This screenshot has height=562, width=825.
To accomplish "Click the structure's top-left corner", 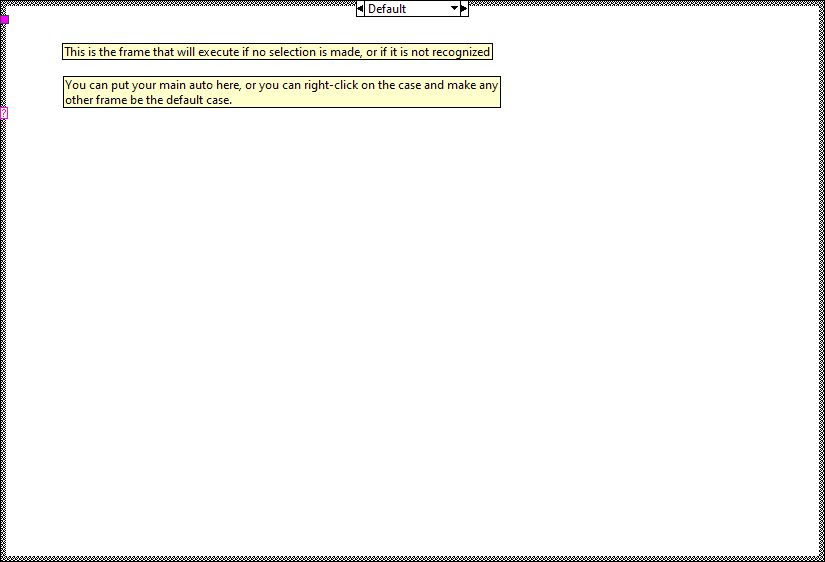I will click(x=4, y=4).
